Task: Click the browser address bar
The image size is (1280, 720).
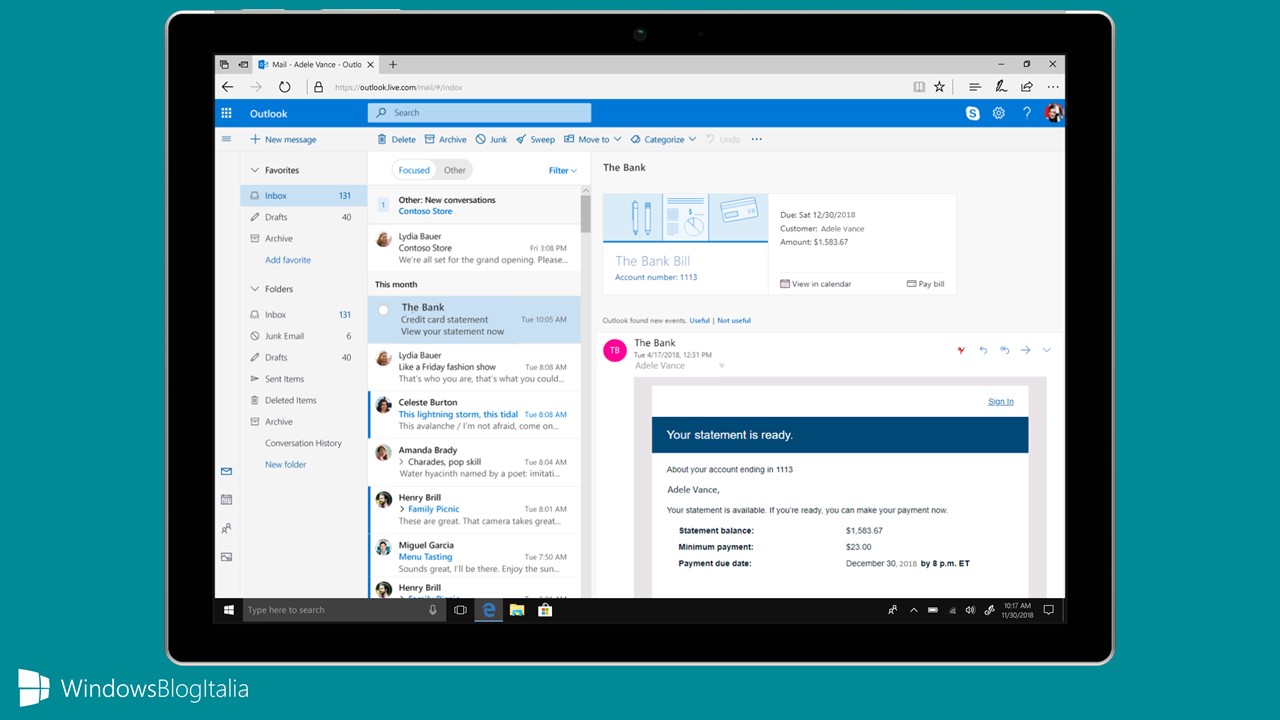Action: point(608,87)
